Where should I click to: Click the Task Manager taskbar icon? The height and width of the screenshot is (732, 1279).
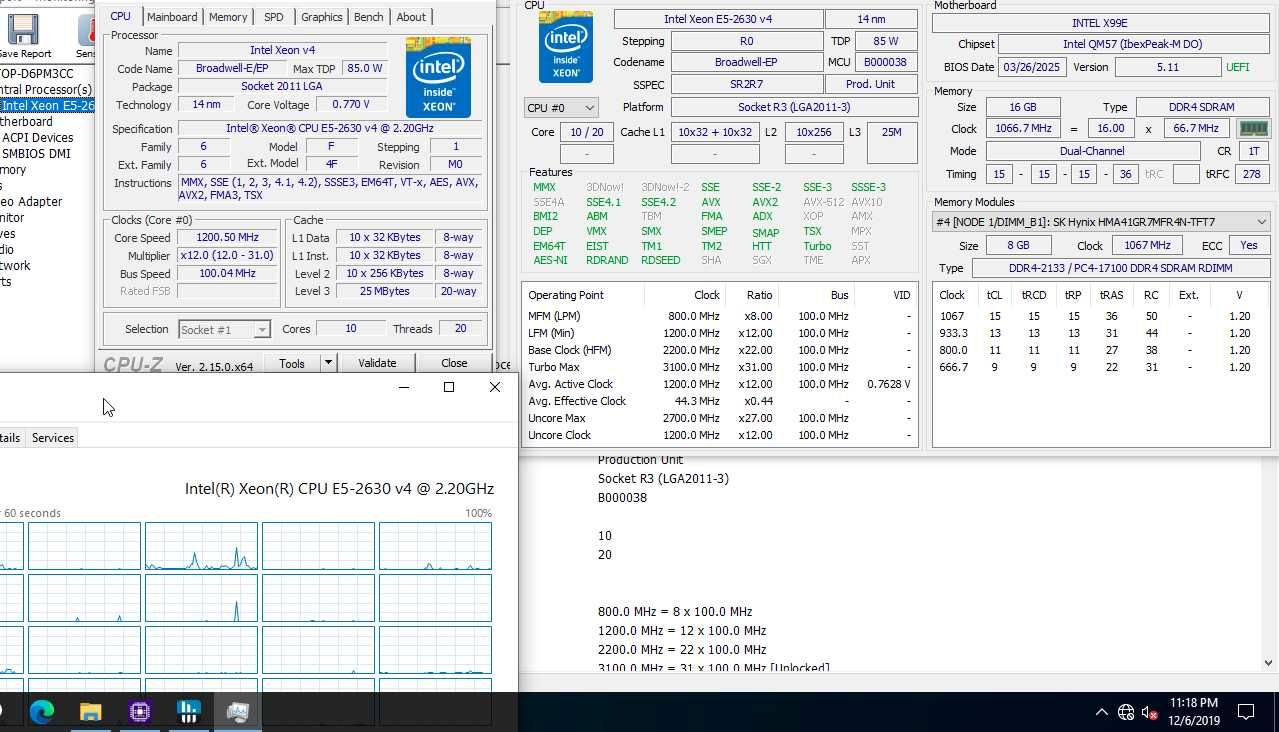tap(237, 712)
